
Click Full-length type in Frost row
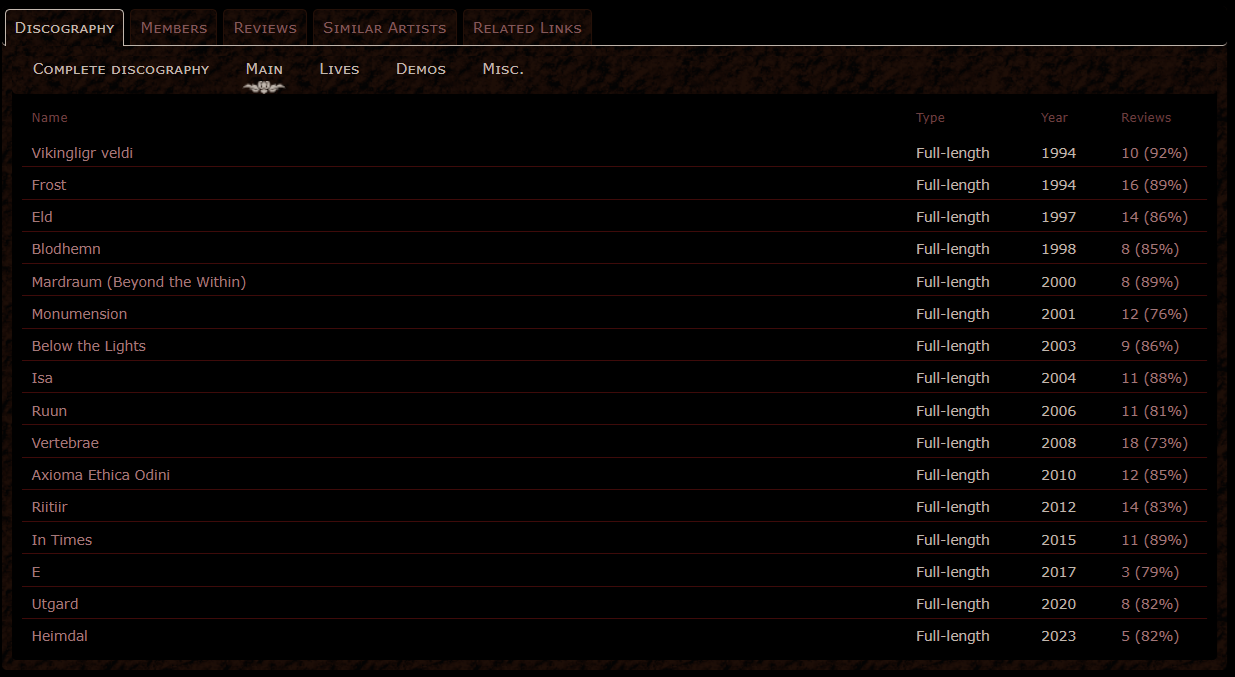pyautogui.click(x=953, y=185)
